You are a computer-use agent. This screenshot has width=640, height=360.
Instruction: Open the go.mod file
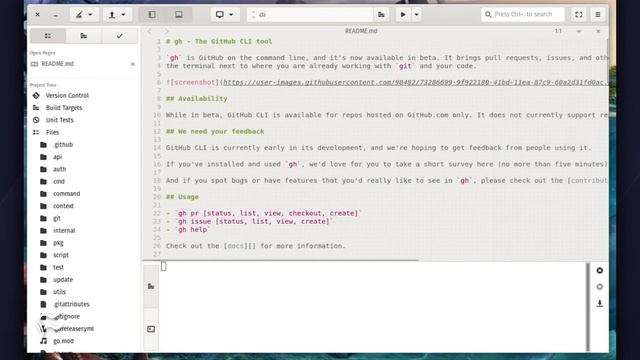pos(63,341)
